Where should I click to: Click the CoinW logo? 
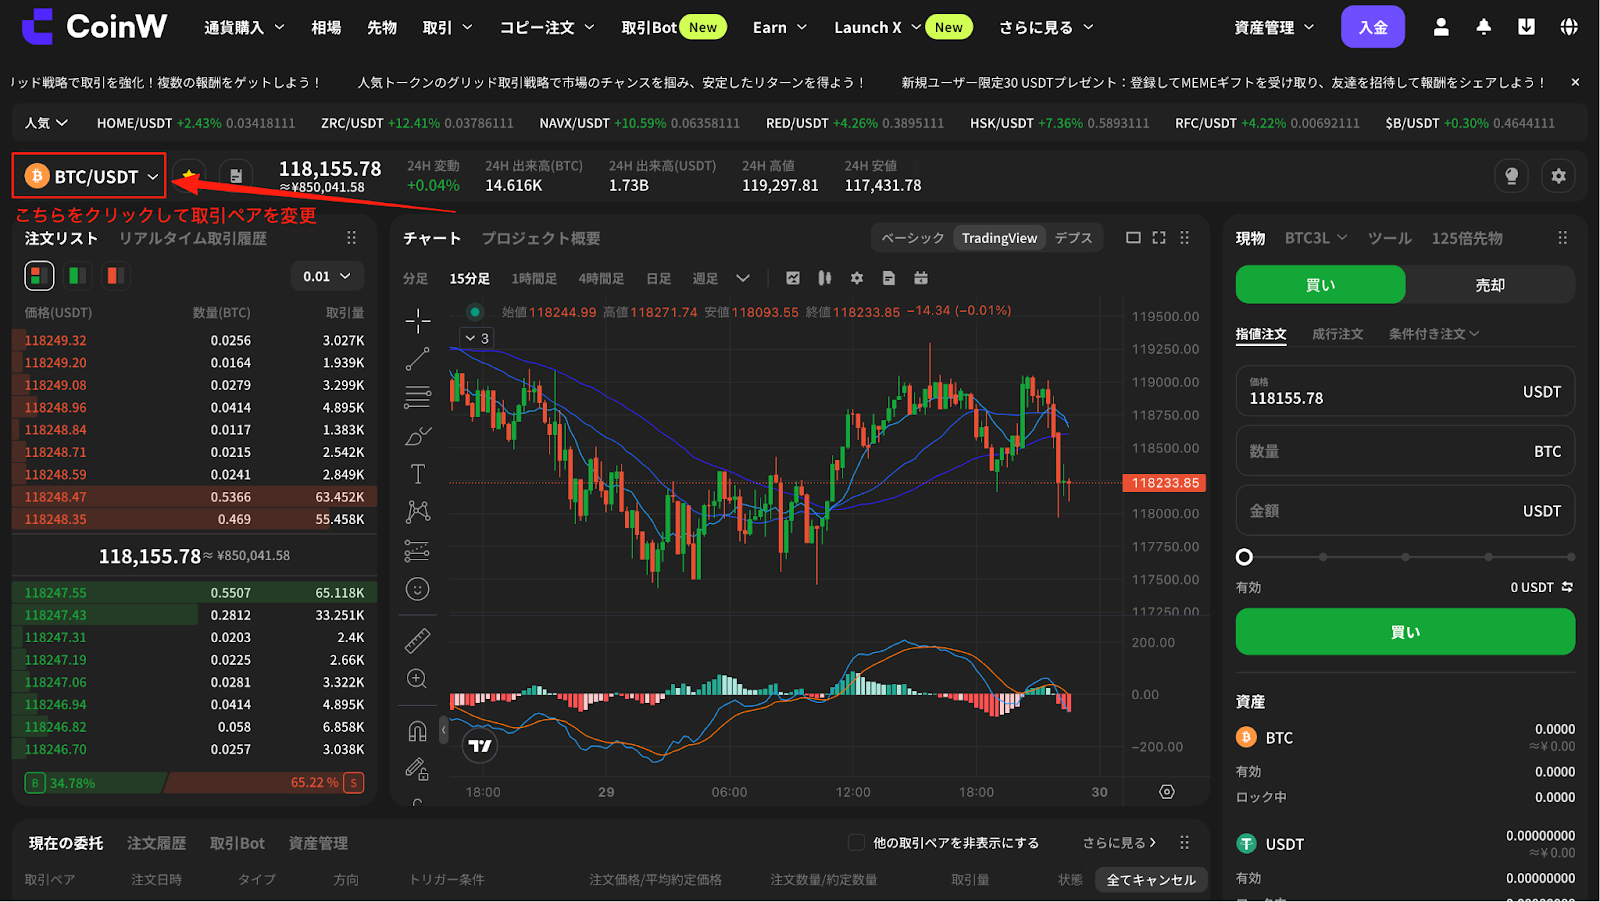coord(94,27)
